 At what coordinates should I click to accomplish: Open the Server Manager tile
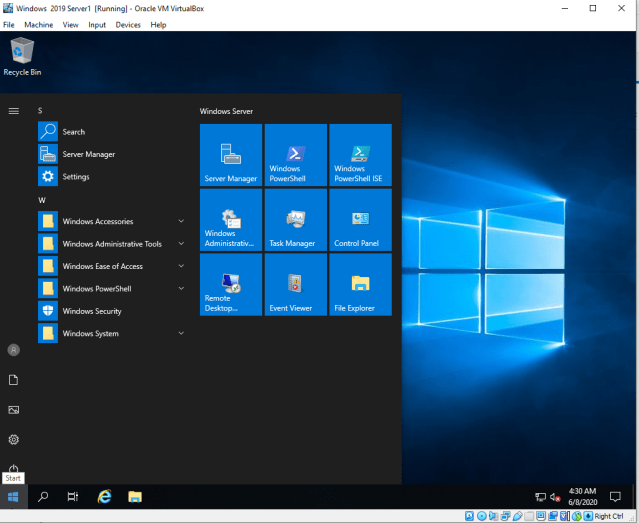pos(231,155)
